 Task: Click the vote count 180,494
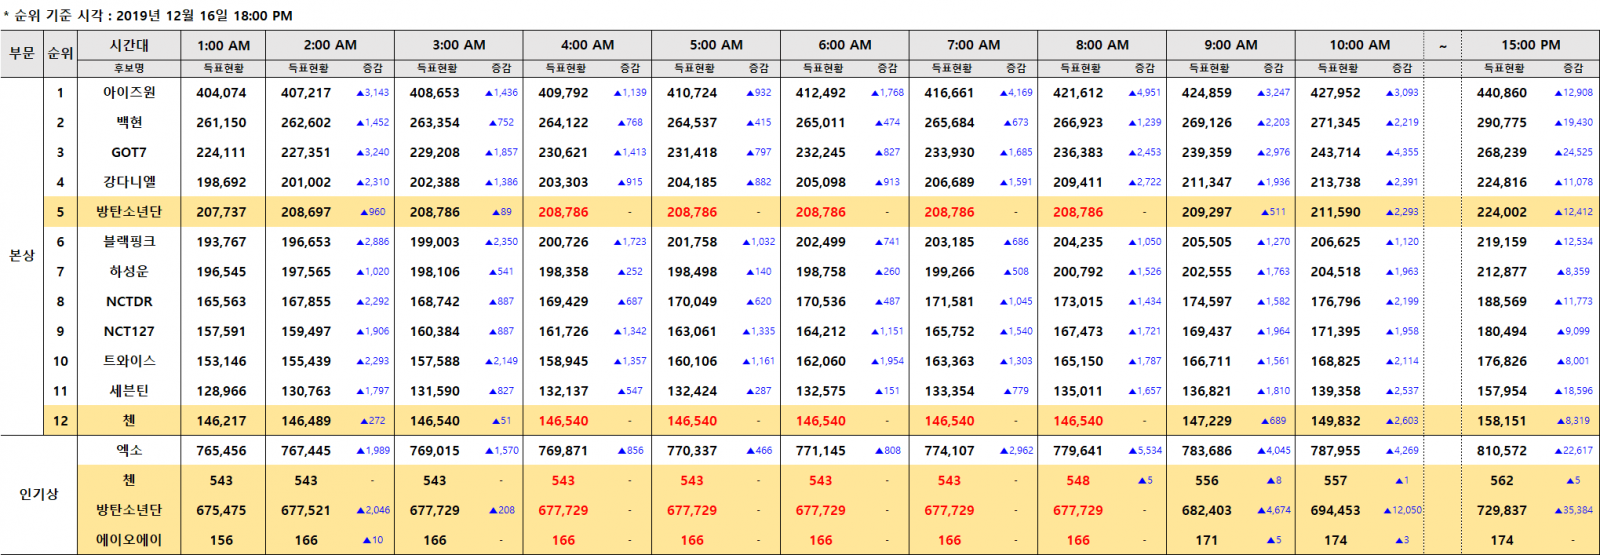[1501, 331]
